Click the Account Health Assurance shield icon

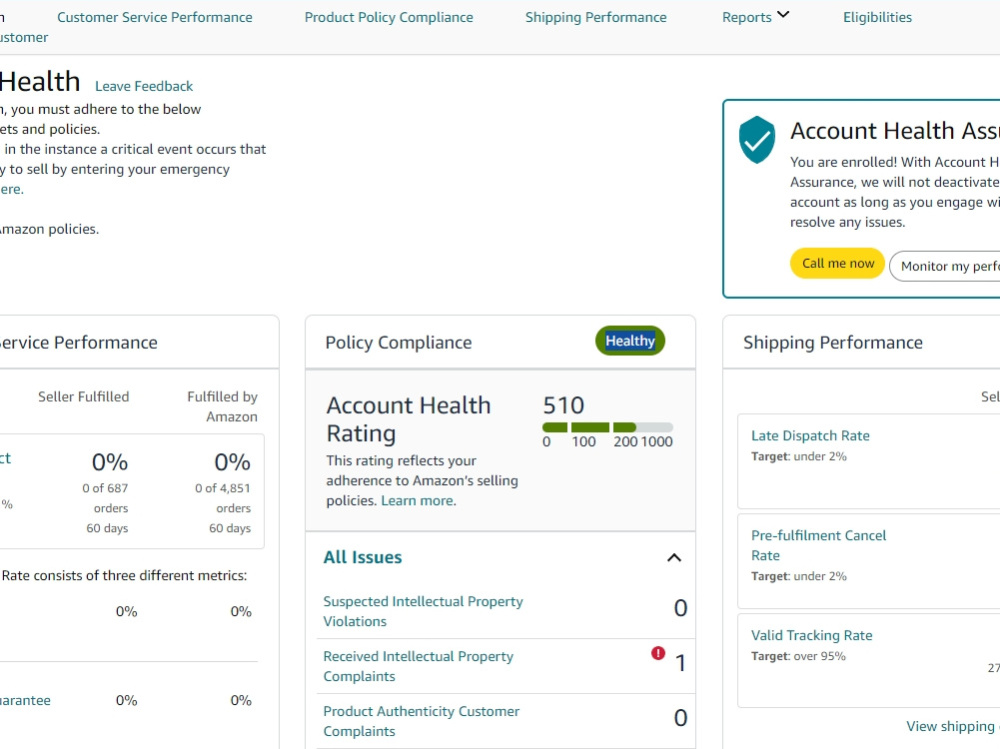pos(756,140)
